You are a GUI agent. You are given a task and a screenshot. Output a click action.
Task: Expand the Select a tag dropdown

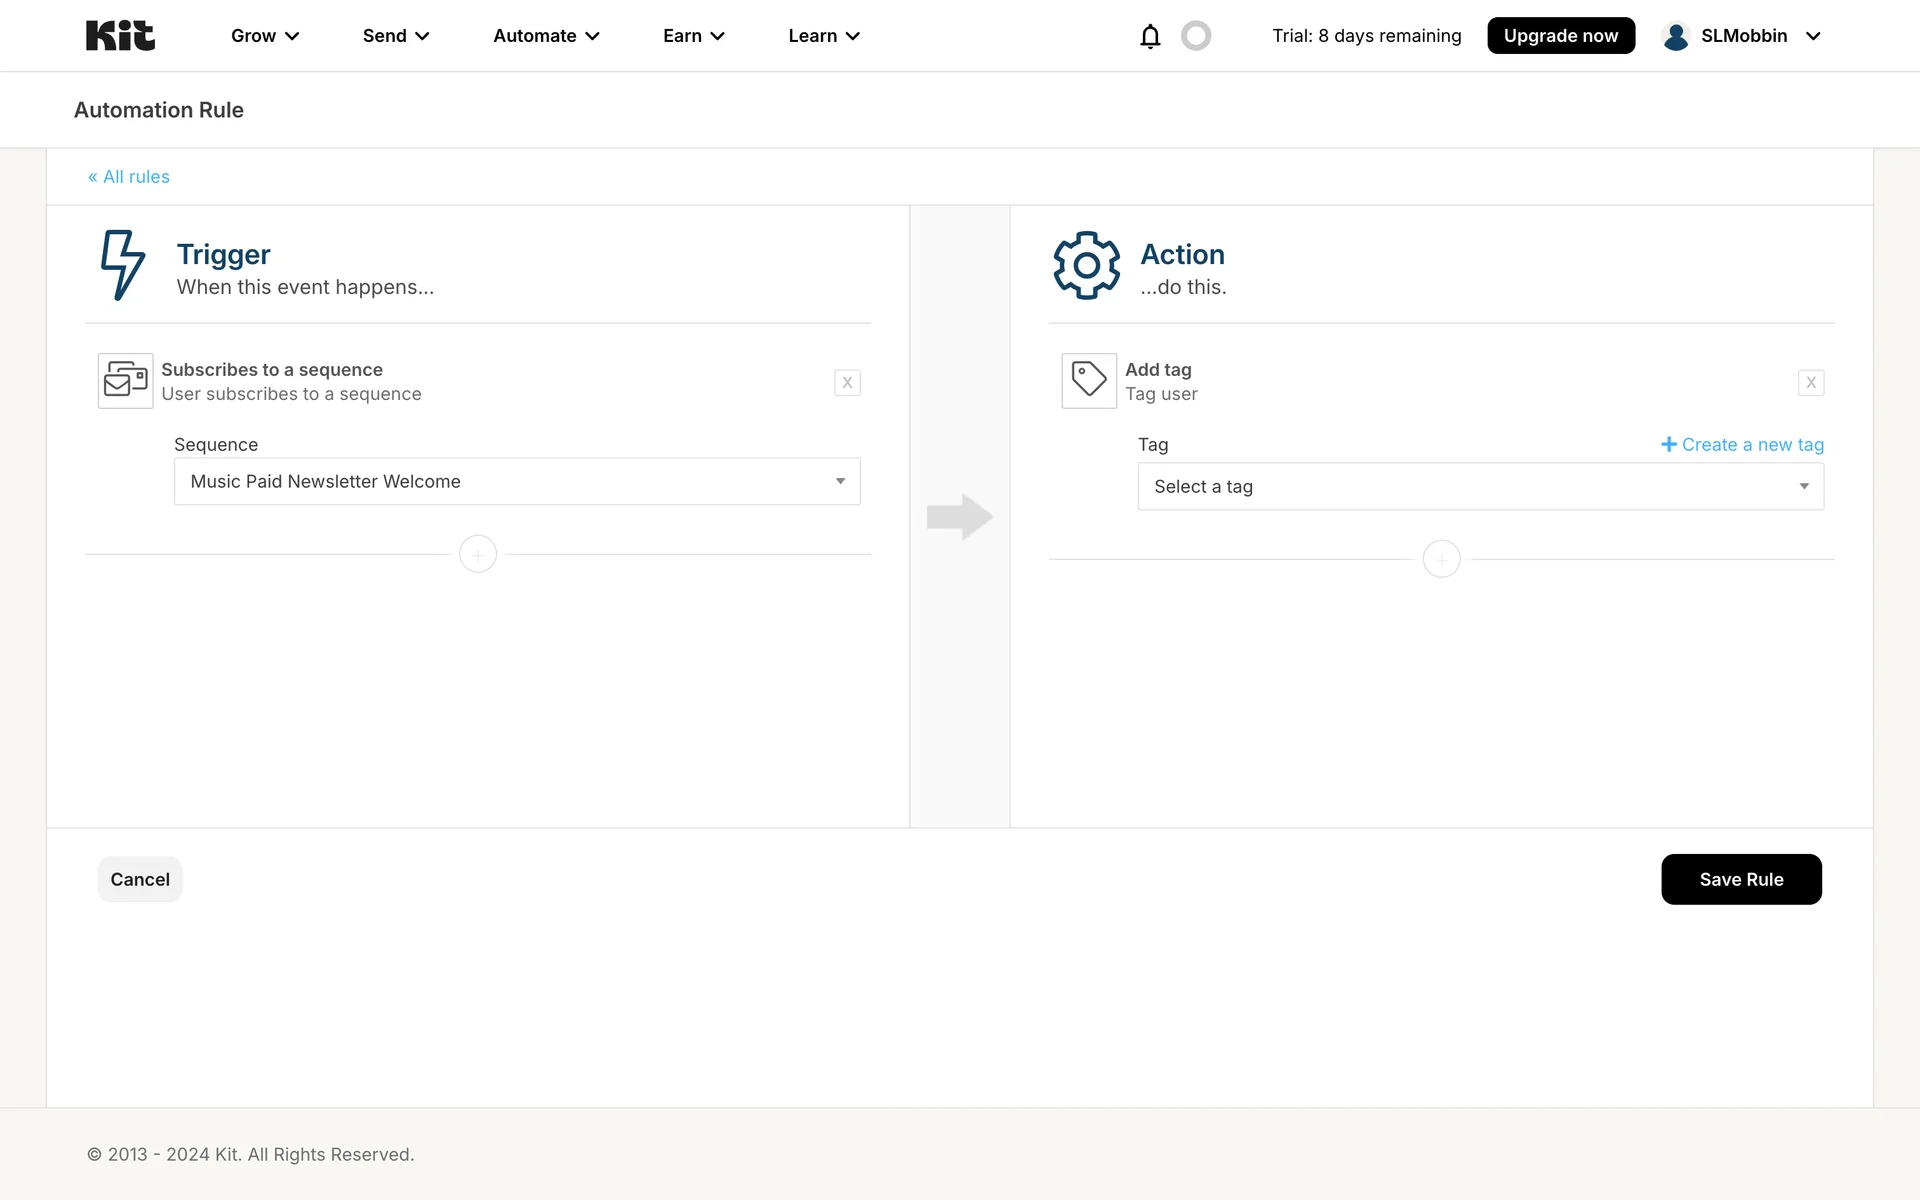point(1480,486)
